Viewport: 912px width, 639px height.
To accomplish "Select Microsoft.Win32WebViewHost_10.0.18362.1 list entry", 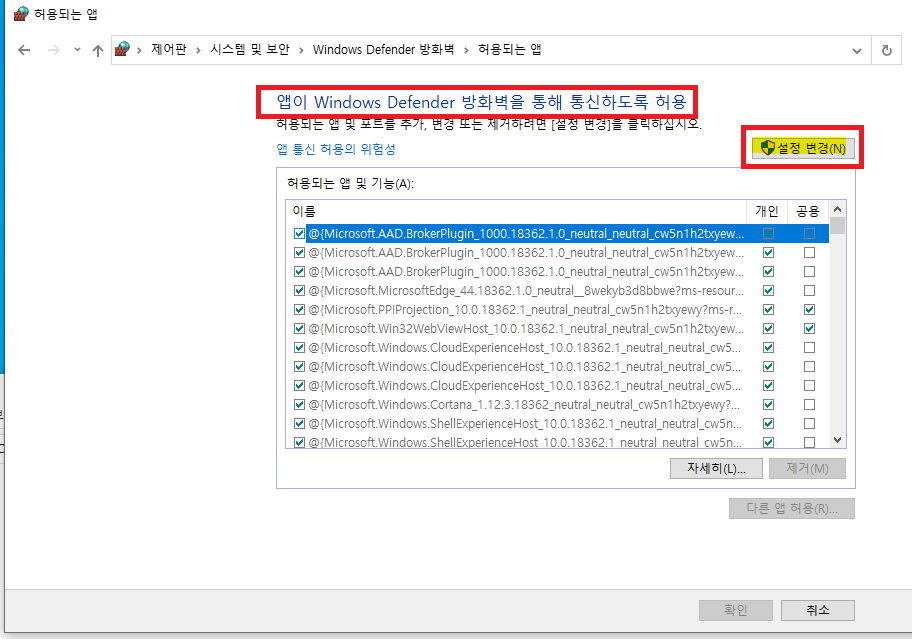I will (x=526, y=329).
